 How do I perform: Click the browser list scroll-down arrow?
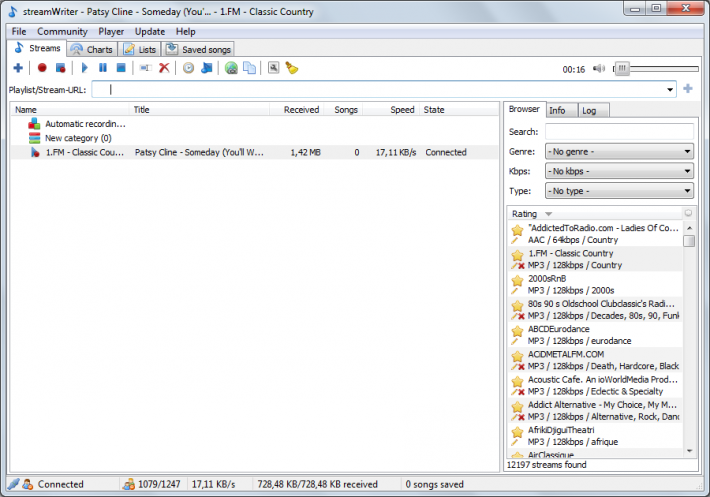coord(689,451)
